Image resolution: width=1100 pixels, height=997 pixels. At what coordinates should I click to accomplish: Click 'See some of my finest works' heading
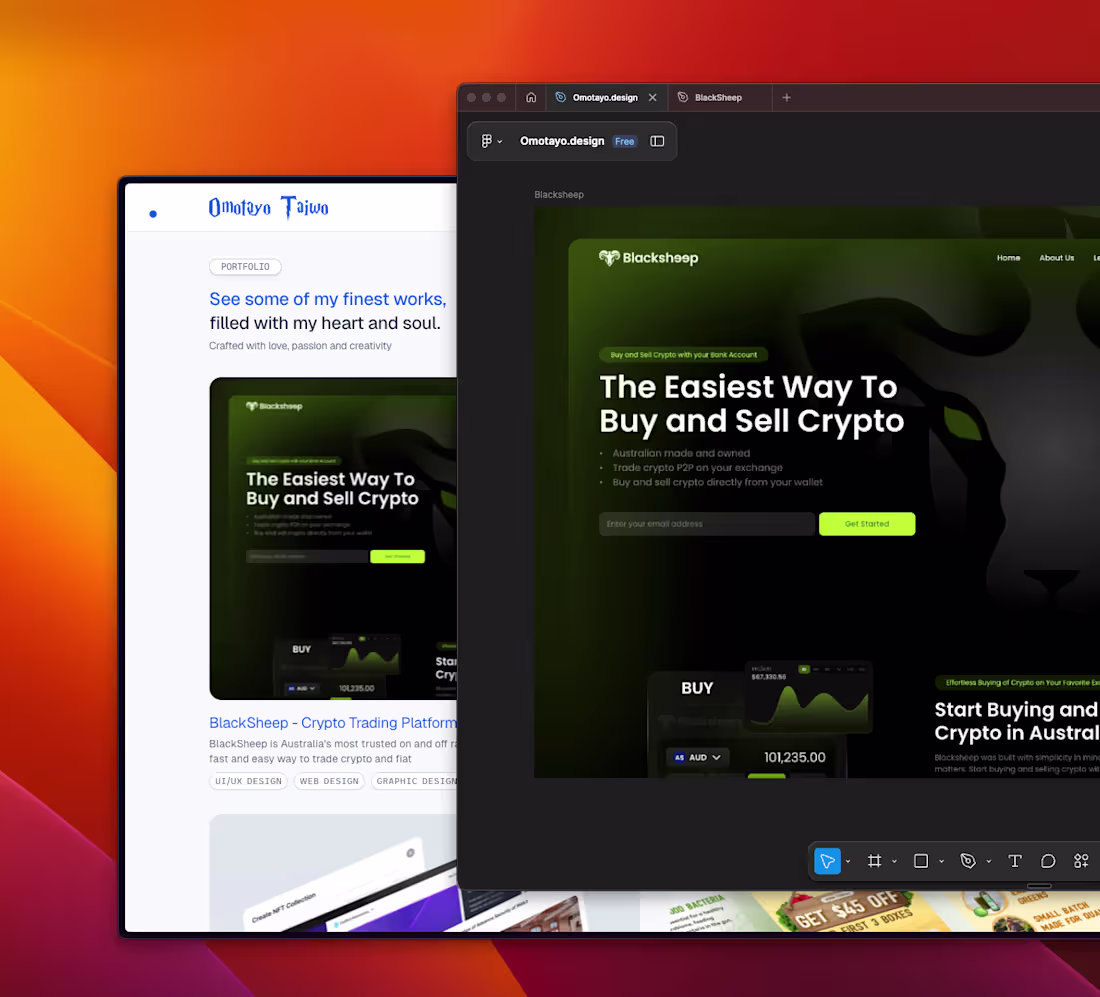328,299
